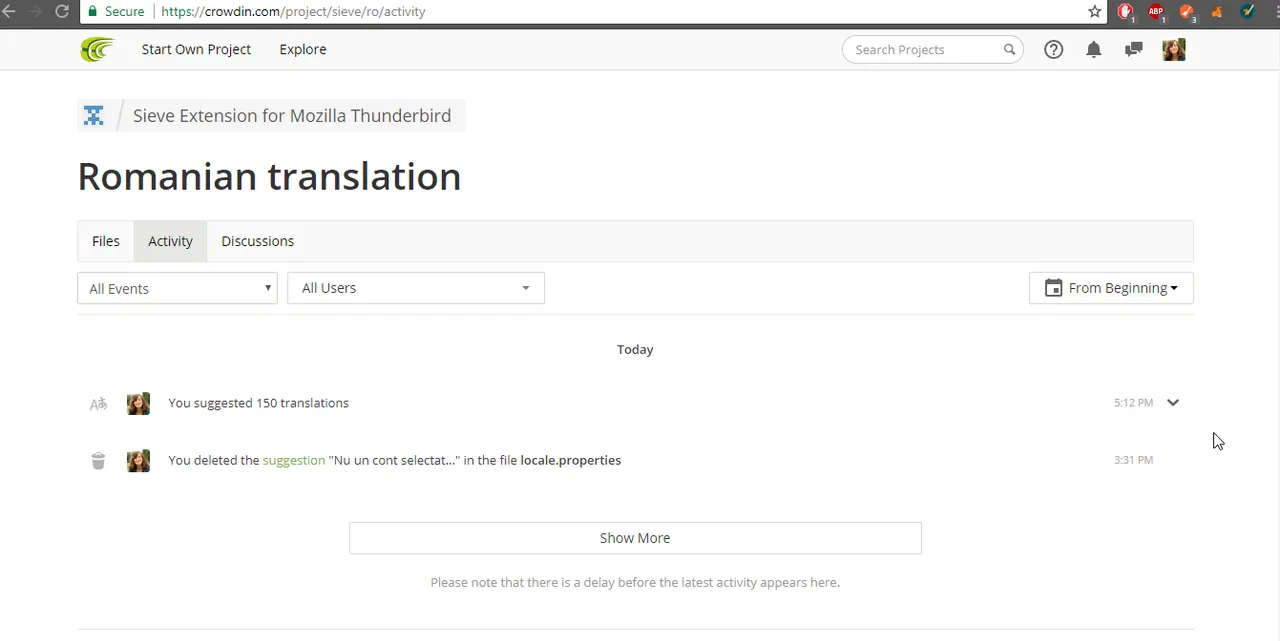Open the notifications bell
The width and height of the screenshot is (1280, 641).
[1094, 49]
